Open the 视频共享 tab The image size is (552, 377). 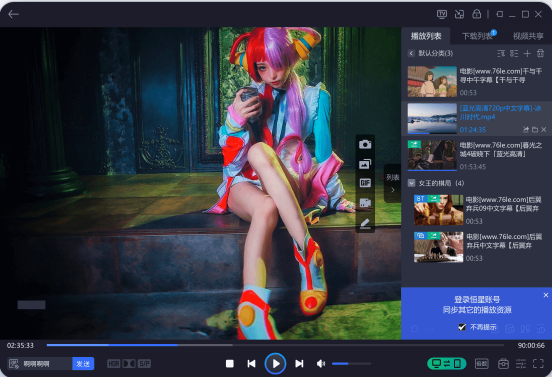[528, 36]
